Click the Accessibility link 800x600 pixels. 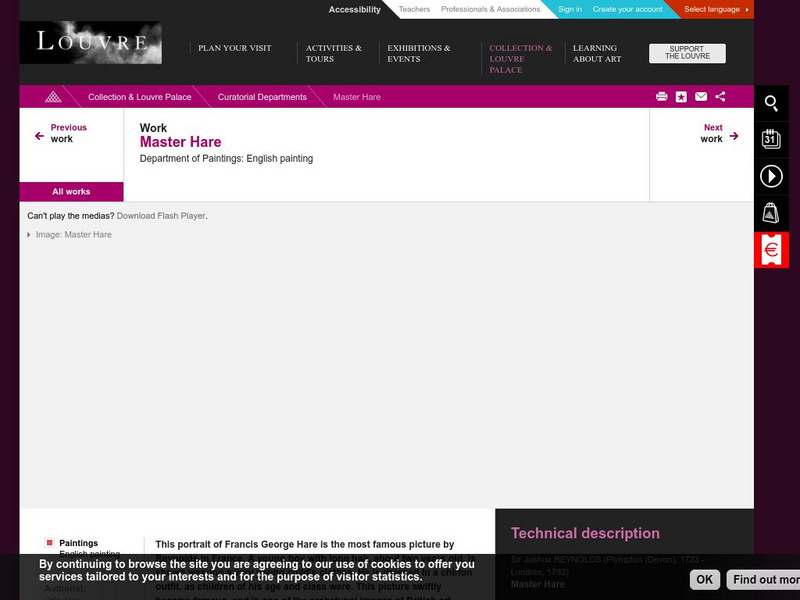[355, 9]
